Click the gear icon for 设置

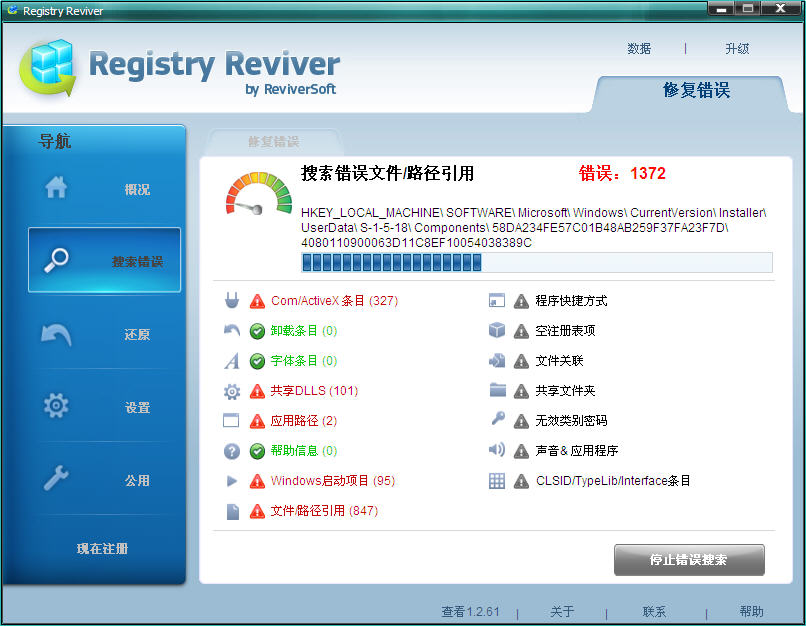coord(57,406)
